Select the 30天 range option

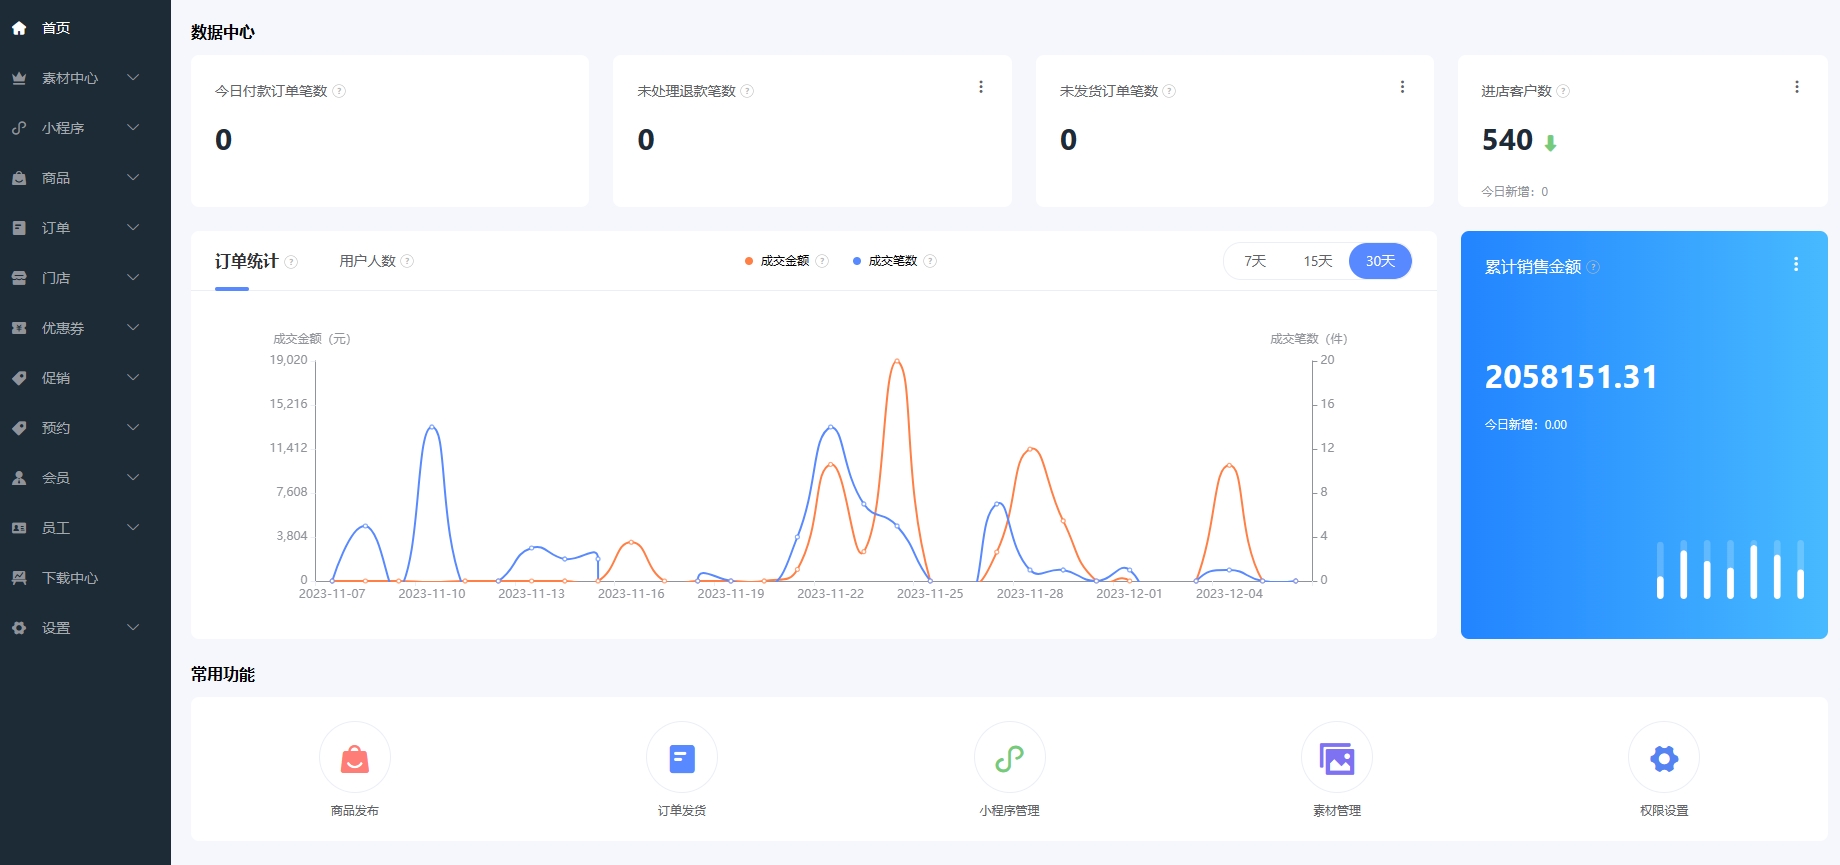[x=1380, y=261]
